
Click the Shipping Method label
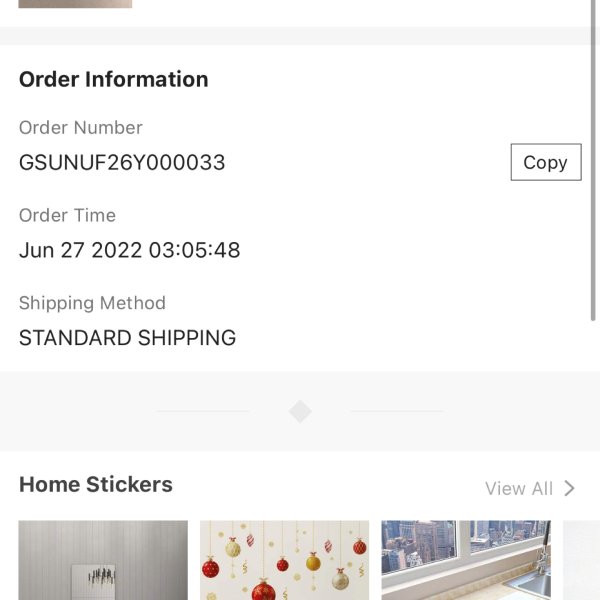pos(92,303)
